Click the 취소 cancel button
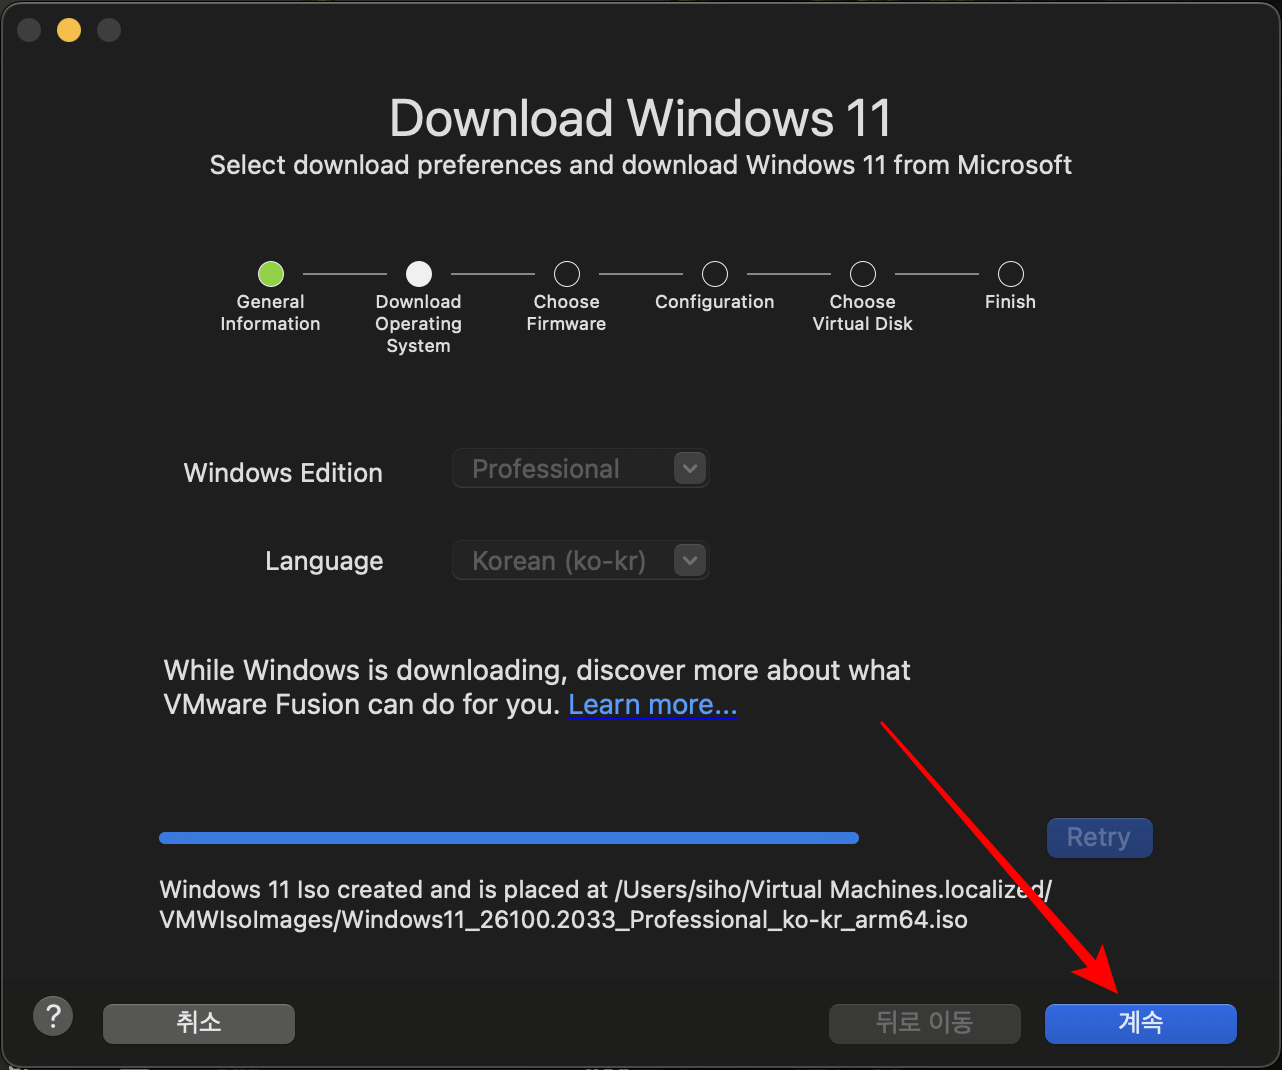Screen dimensions: 1282x1070 (199, 1023)
